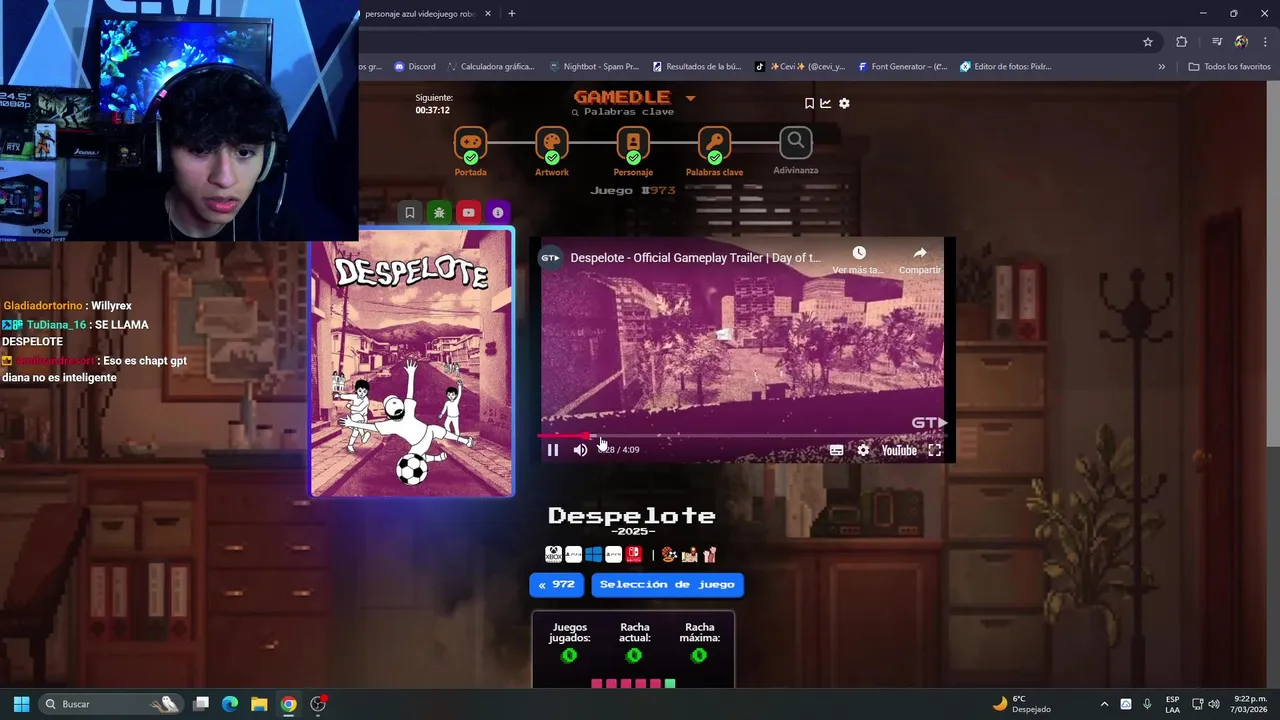
Task: Click the green bug report button
Action: click(x=439, y=212)
